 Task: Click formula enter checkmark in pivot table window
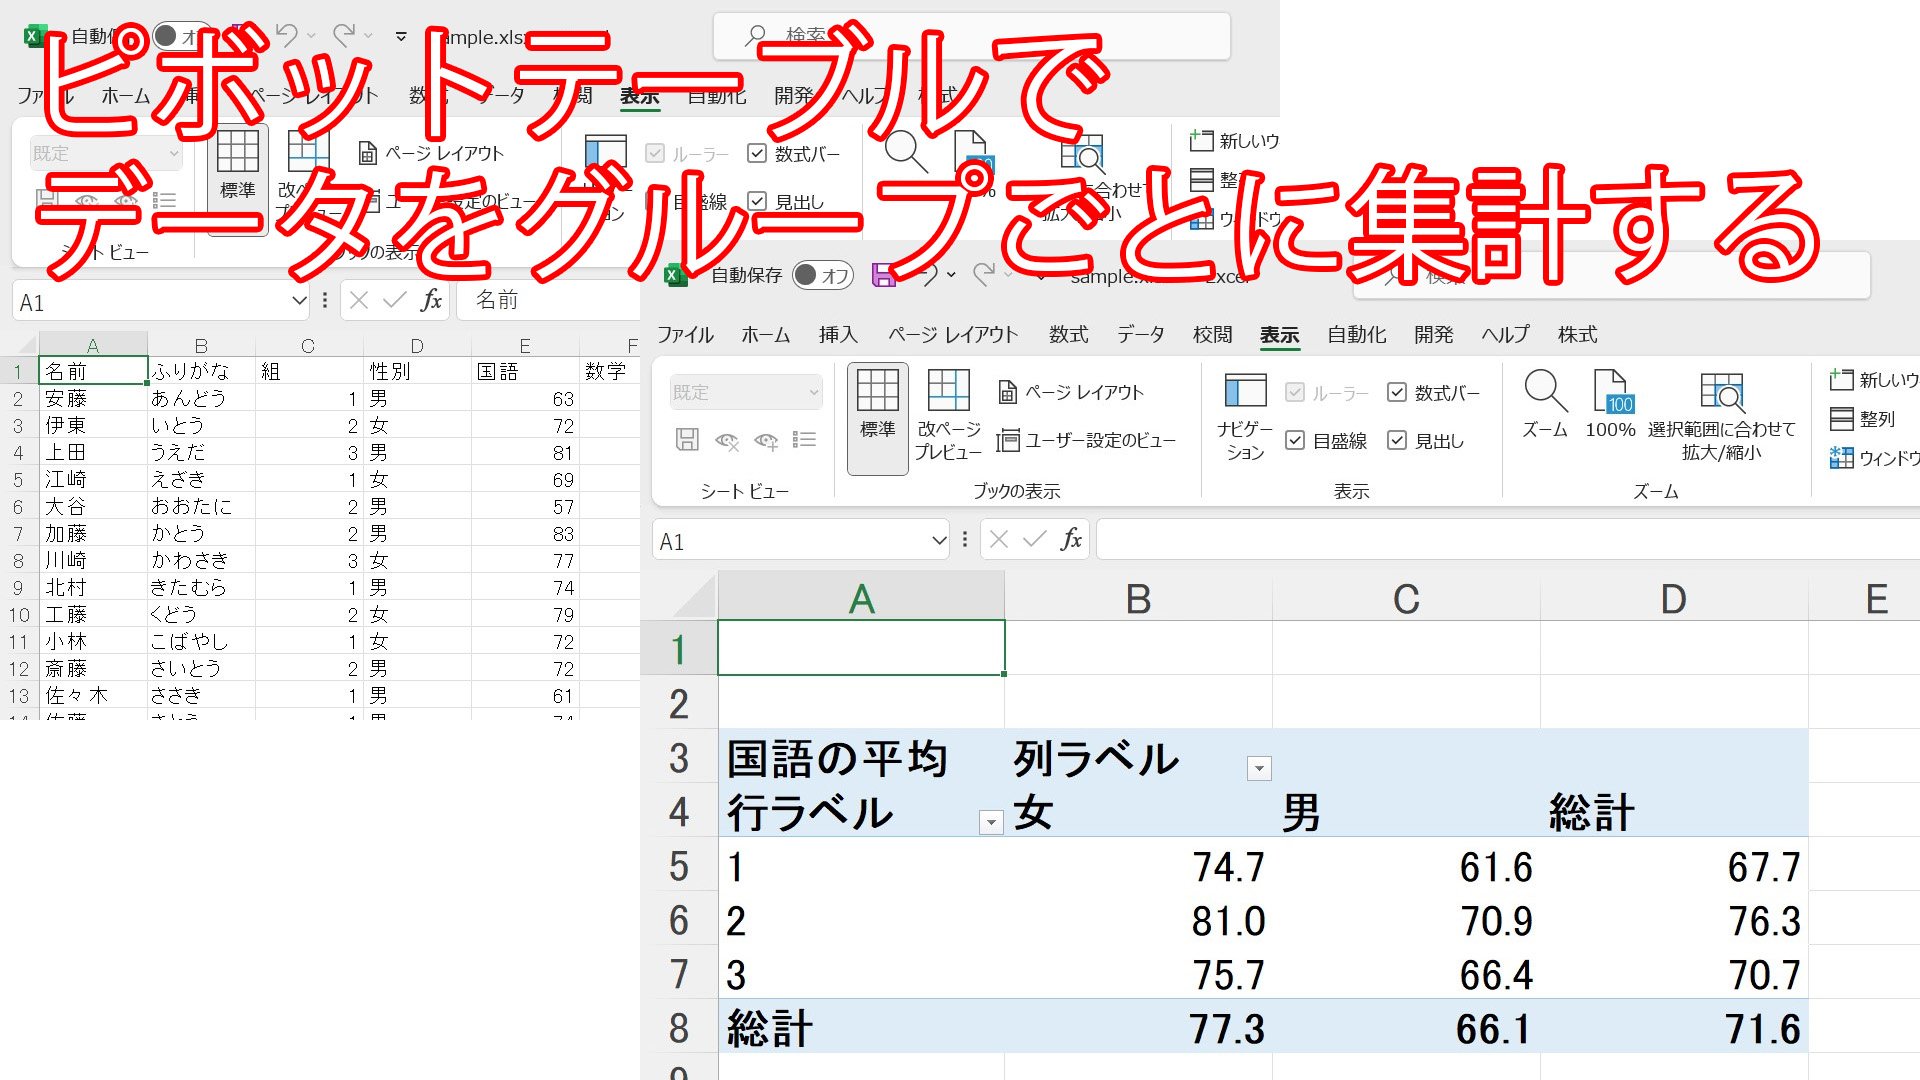point(1035,540)
